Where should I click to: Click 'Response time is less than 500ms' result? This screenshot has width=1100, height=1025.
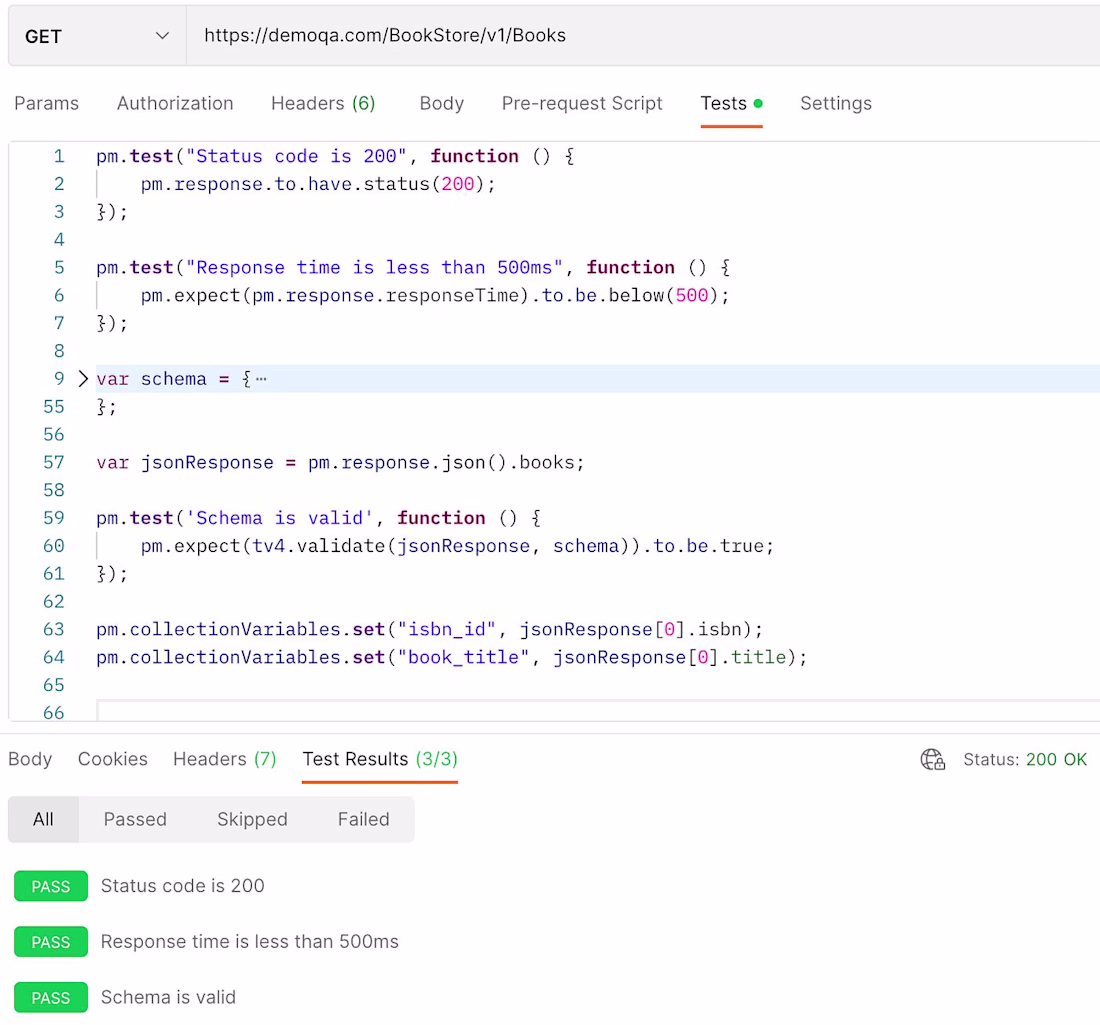(250, 942)
